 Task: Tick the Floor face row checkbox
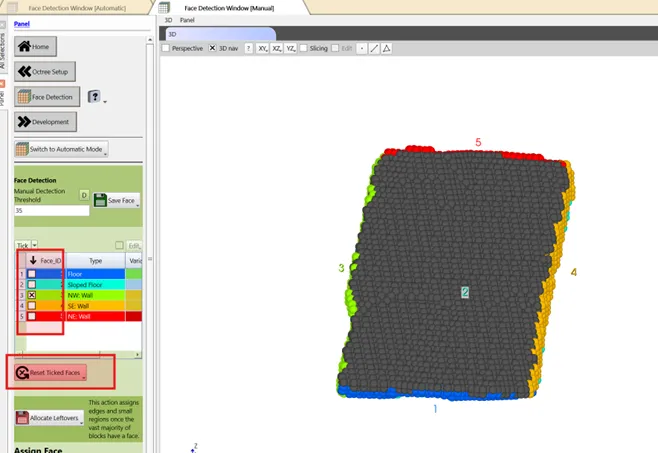point(32,274)
